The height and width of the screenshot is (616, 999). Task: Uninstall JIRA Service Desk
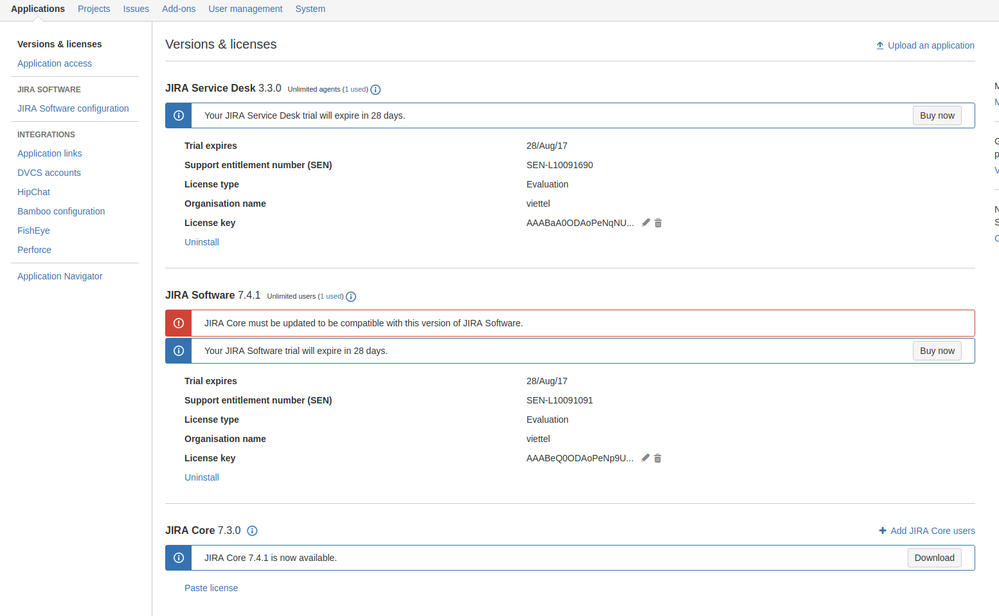pyautogui.click(x=201, y=242)
